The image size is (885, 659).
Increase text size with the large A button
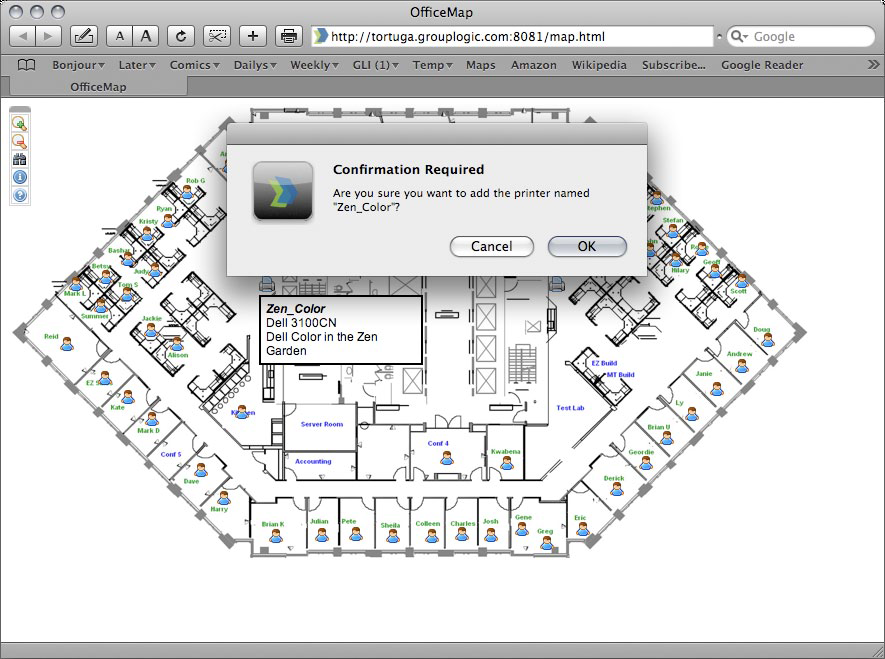[144, 35]
